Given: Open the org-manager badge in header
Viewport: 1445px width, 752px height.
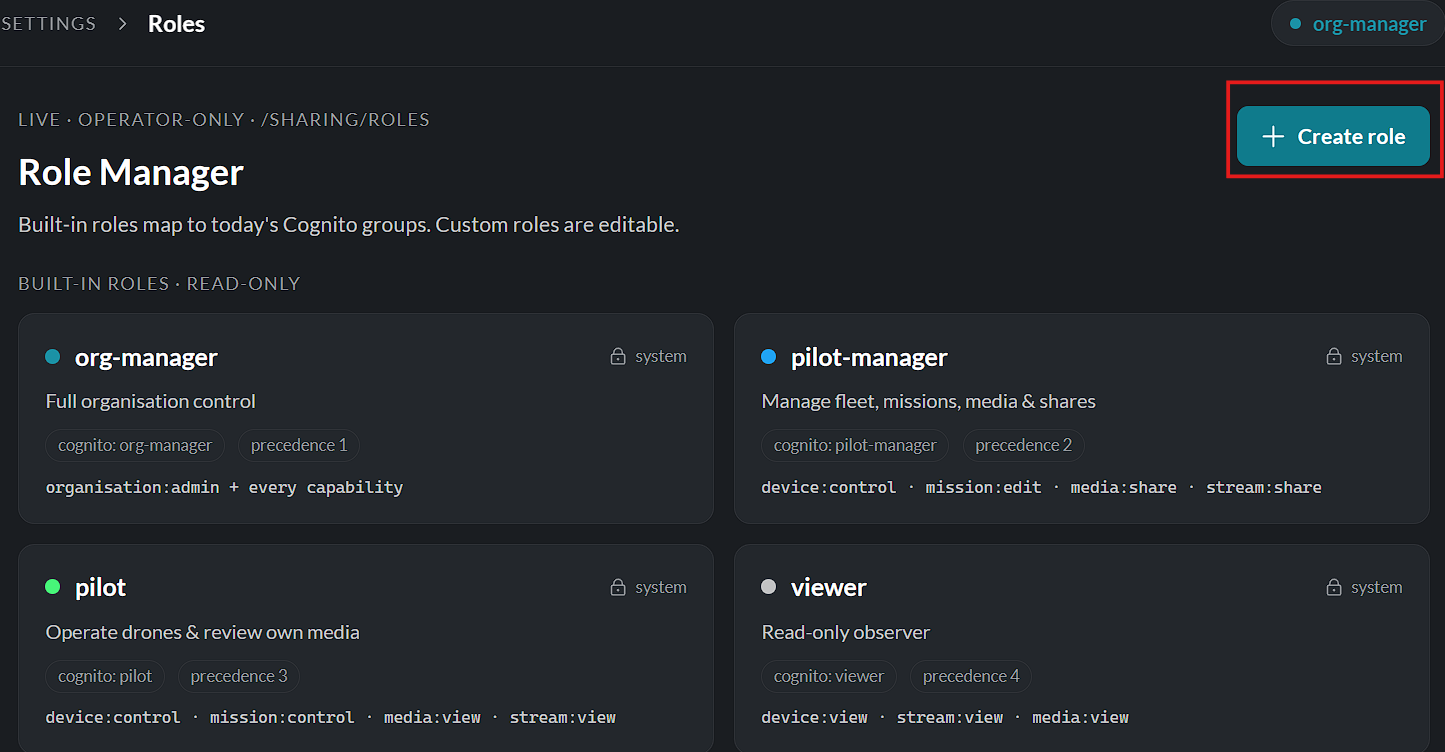Looking at the screenshot, I should (1357, 24).
